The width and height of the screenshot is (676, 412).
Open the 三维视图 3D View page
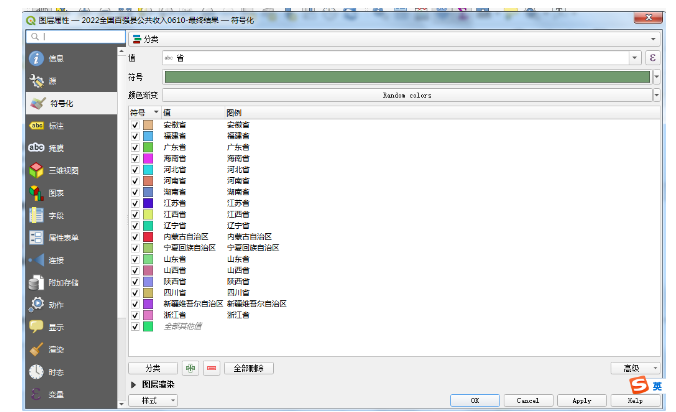pos(71,171)
